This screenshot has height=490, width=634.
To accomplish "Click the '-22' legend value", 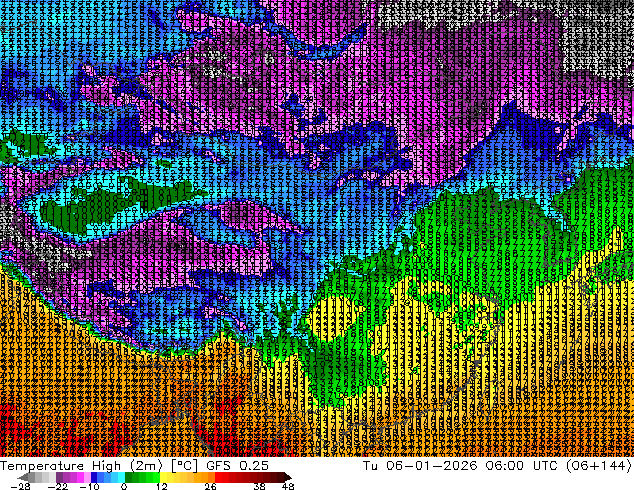I will [x=58, y=486].
